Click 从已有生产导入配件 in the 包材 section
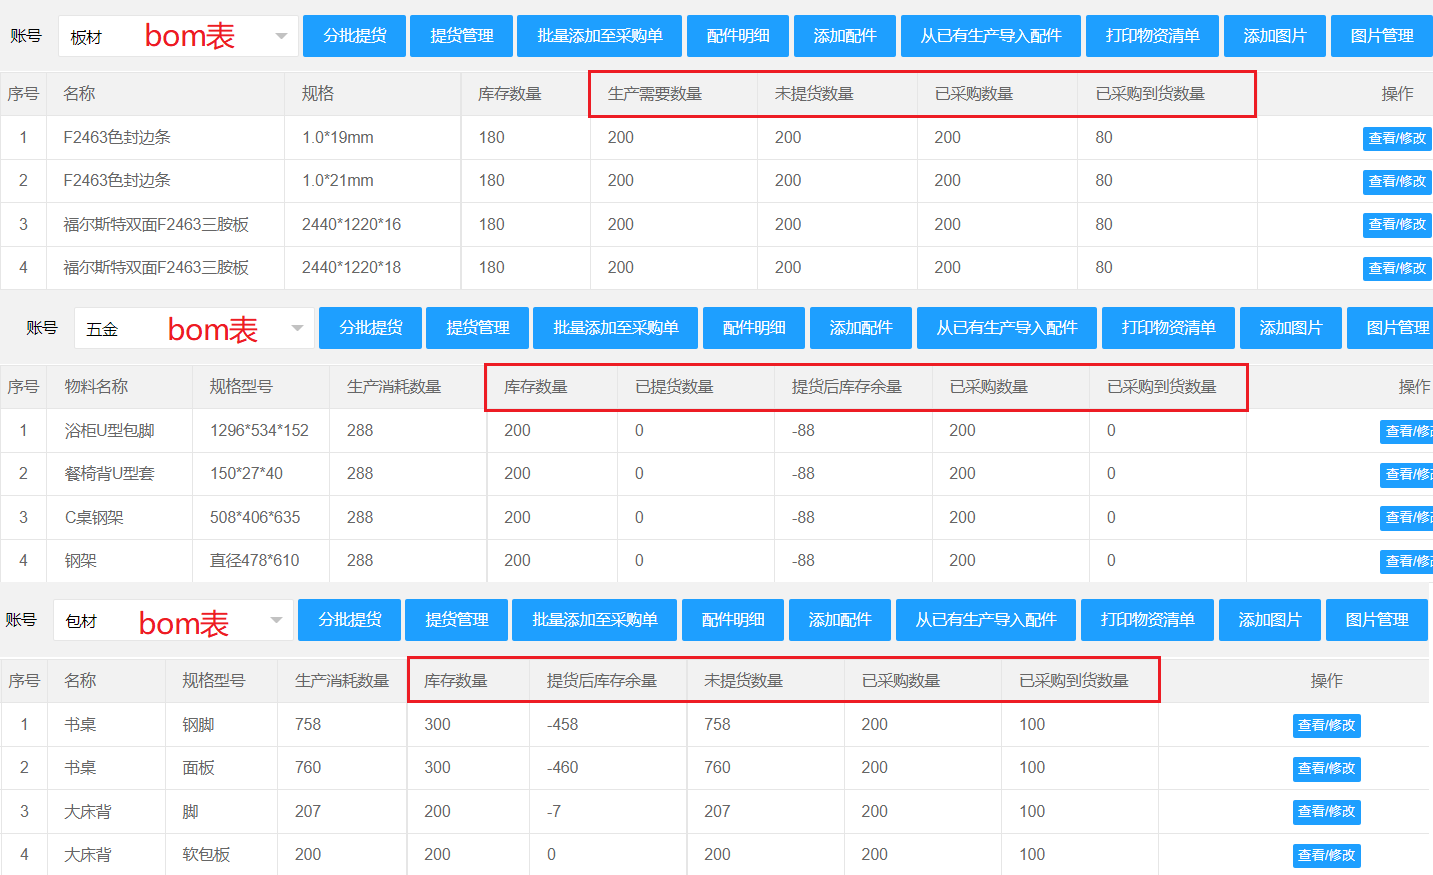 [986, 620]
